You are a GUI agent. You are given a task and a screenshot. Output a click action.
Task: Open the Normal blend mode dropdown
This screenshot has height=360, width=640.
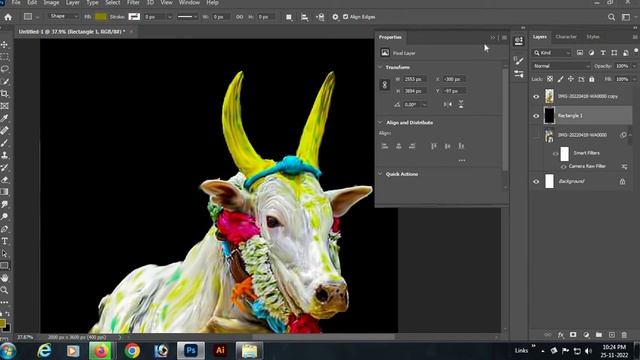click(561, 66)
